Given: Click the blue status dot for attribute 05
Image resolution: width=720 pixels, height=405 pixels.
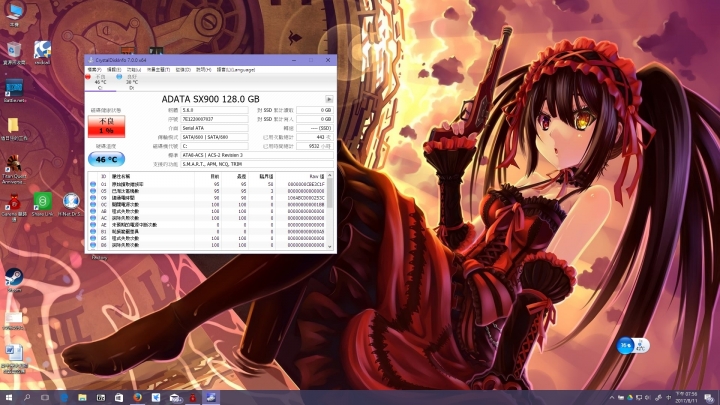Looking at the screenshot, I should point(93,191).
